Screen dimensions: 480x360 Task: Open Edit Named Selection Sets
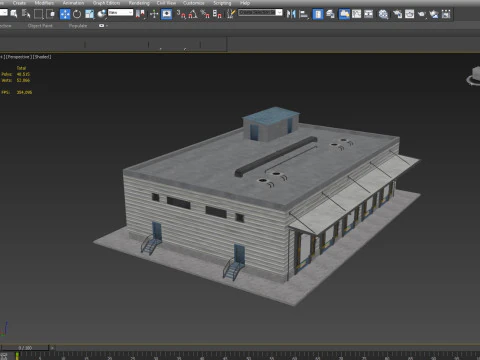(x=231, y=14)
